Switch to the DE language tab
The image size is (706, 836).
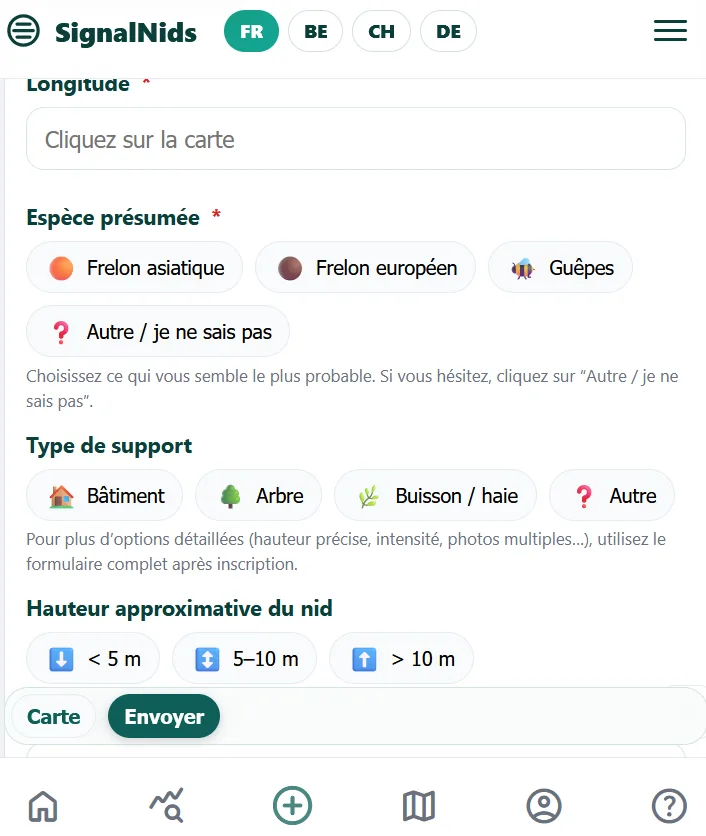point(448,31)
